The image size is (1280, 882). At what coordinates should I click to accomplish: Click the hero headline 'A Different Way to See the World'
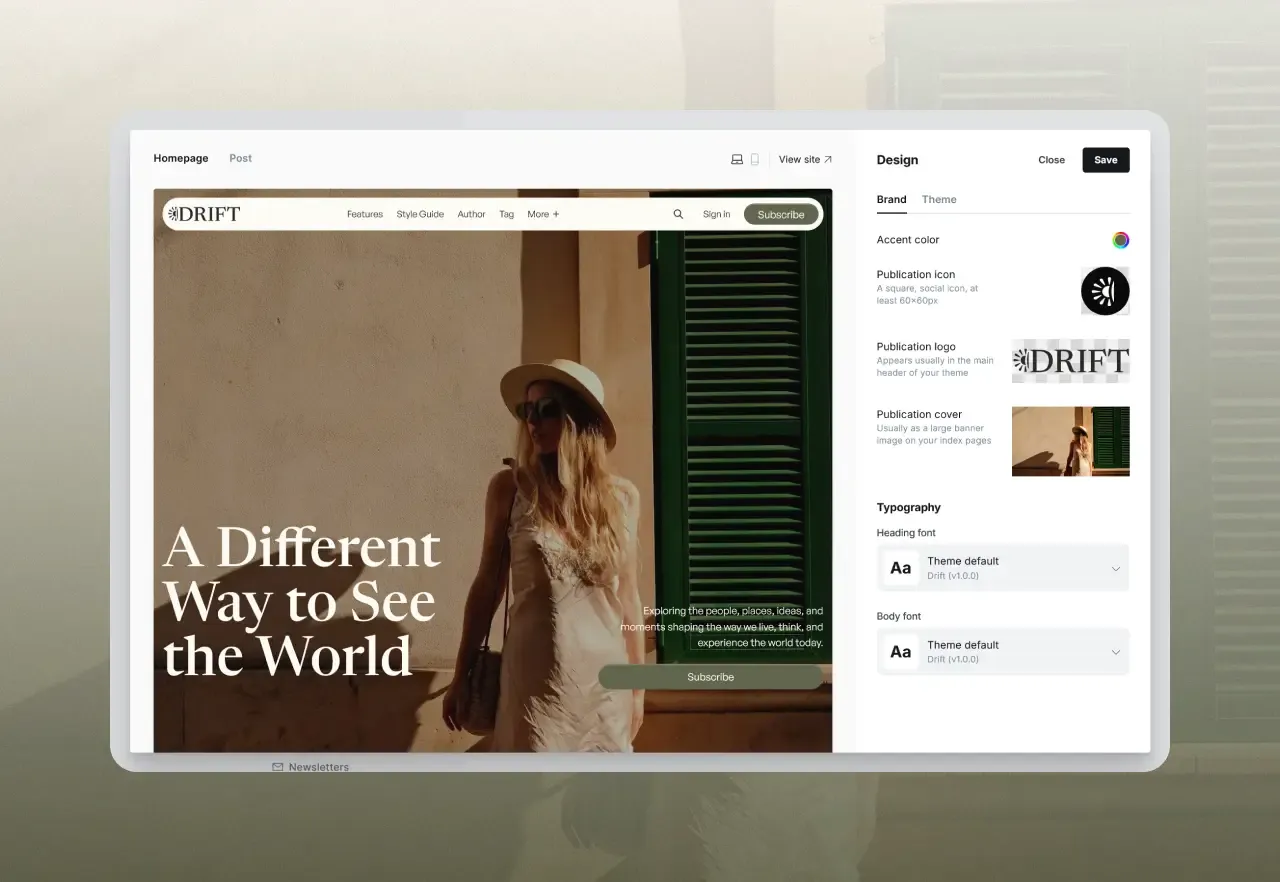coord(301,601)
